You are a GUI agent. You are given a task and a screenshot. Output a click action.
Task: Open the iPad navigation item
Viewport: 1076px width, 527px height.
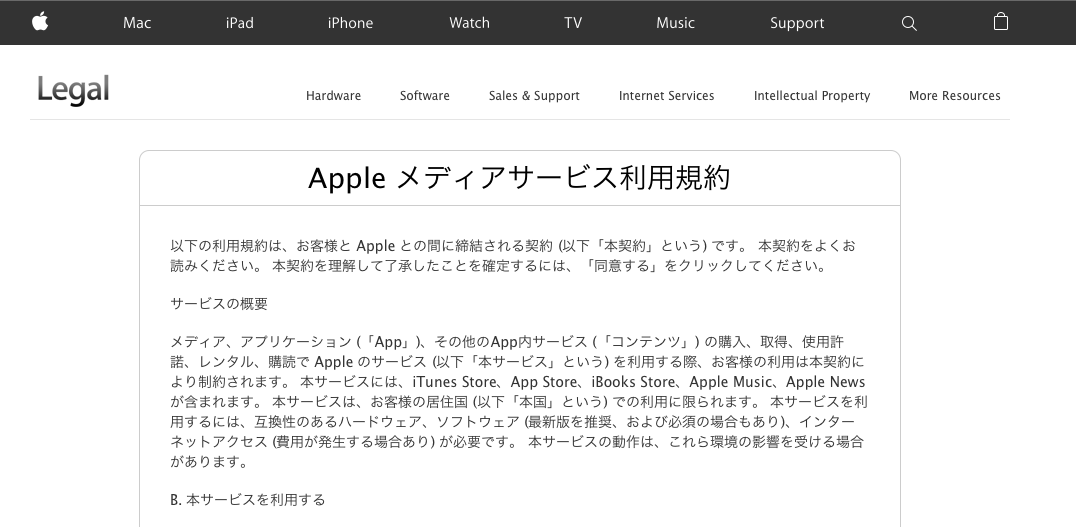pos(239,23)
